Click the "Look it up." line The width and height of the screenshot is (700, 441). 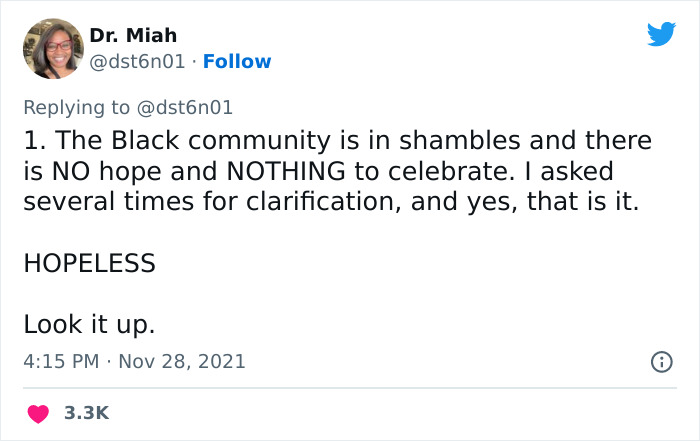click(x=89, y=325)
